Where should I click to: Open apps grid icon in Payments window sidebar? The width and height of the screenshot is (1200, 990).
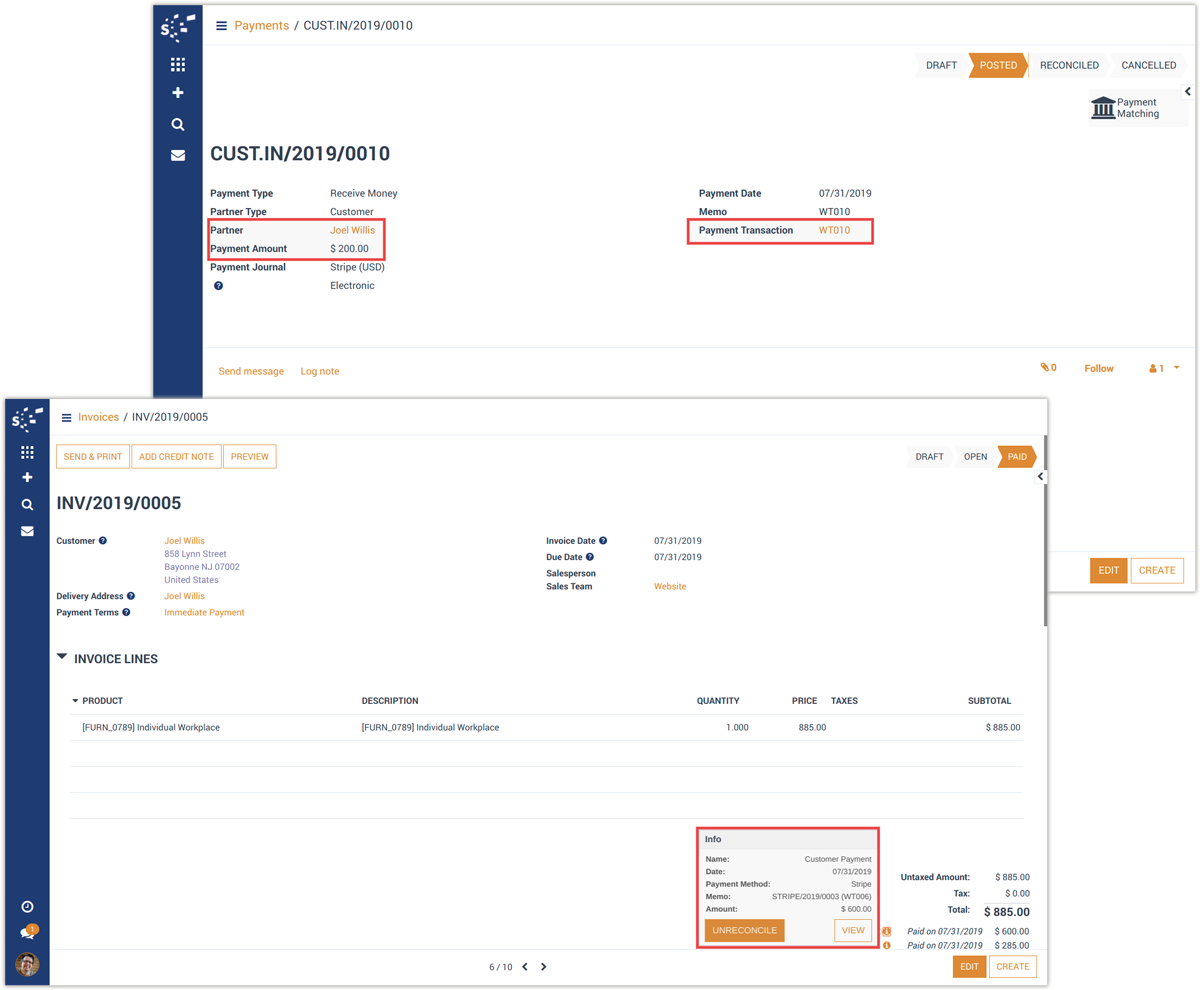click(x=178, y=65)
